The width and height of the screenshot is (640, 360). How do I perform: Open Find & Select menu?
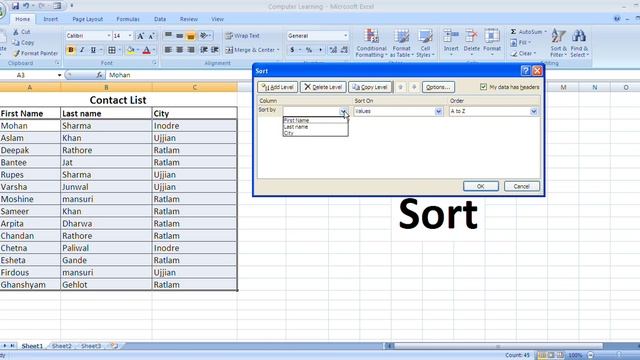(579, 43)
